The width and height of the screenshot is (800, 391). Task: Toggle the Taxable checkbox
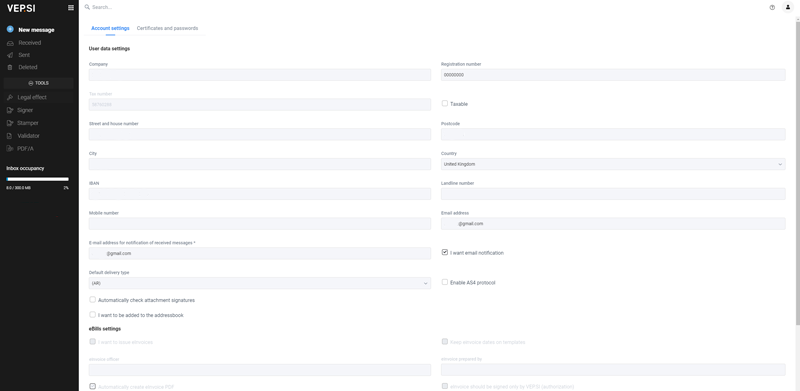[x=445, y=103]
